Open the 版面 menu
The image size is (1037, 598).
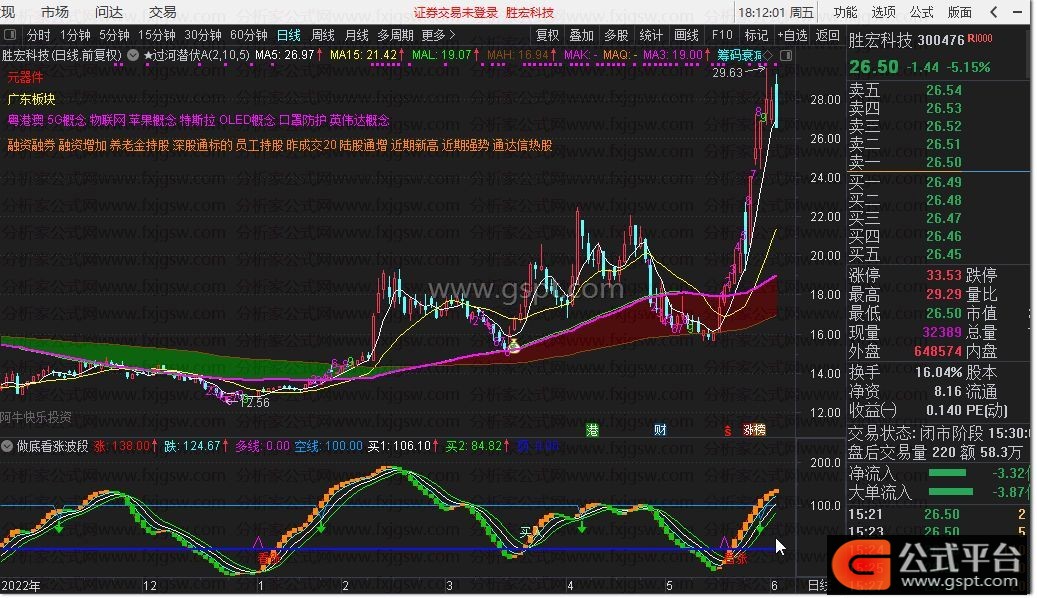[x=960, y=12]
